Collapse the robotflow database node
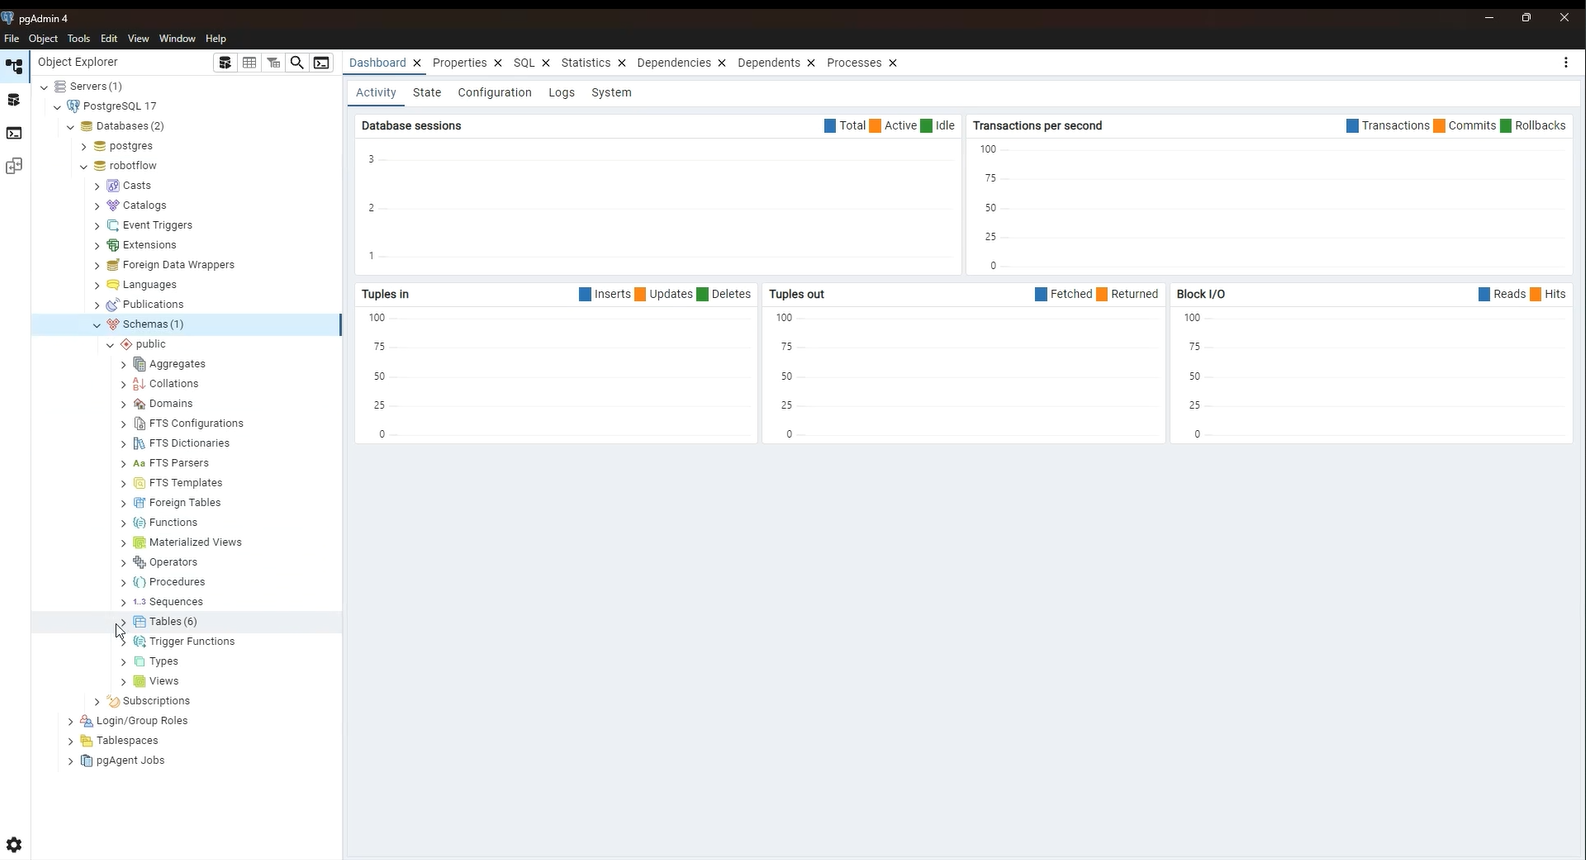Image resolution: width=1586 pixels, height=860 pixels. click(x=84, y=166)
